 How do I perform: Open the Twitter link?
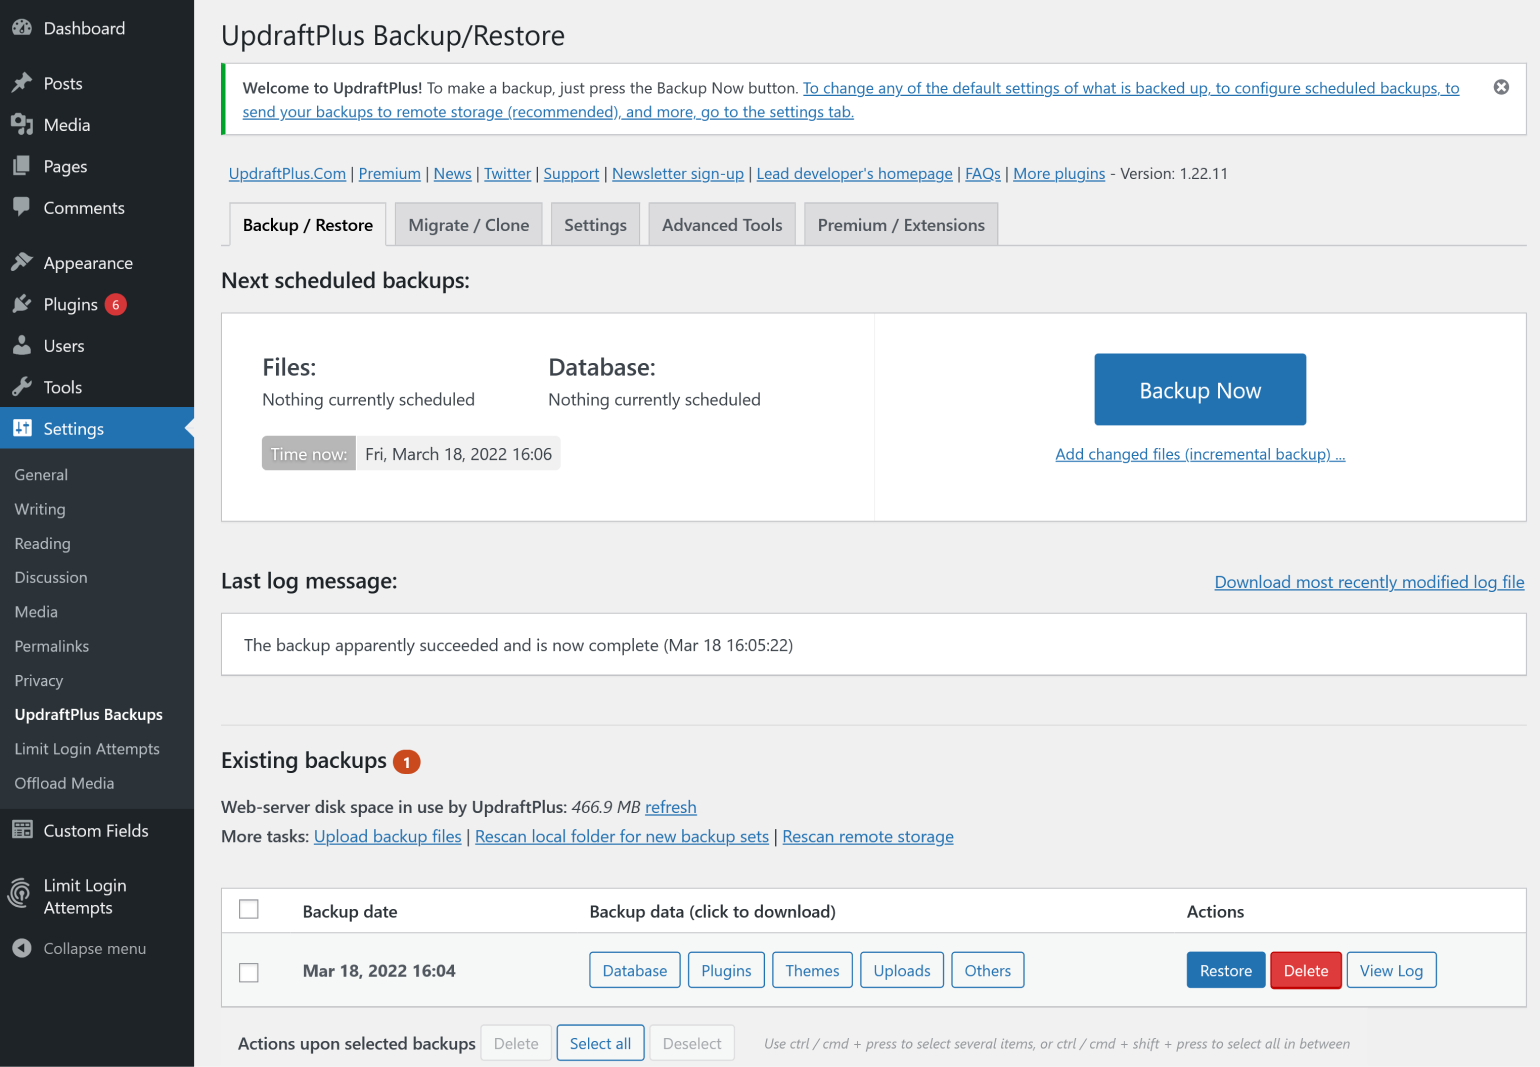click(507, 173)
